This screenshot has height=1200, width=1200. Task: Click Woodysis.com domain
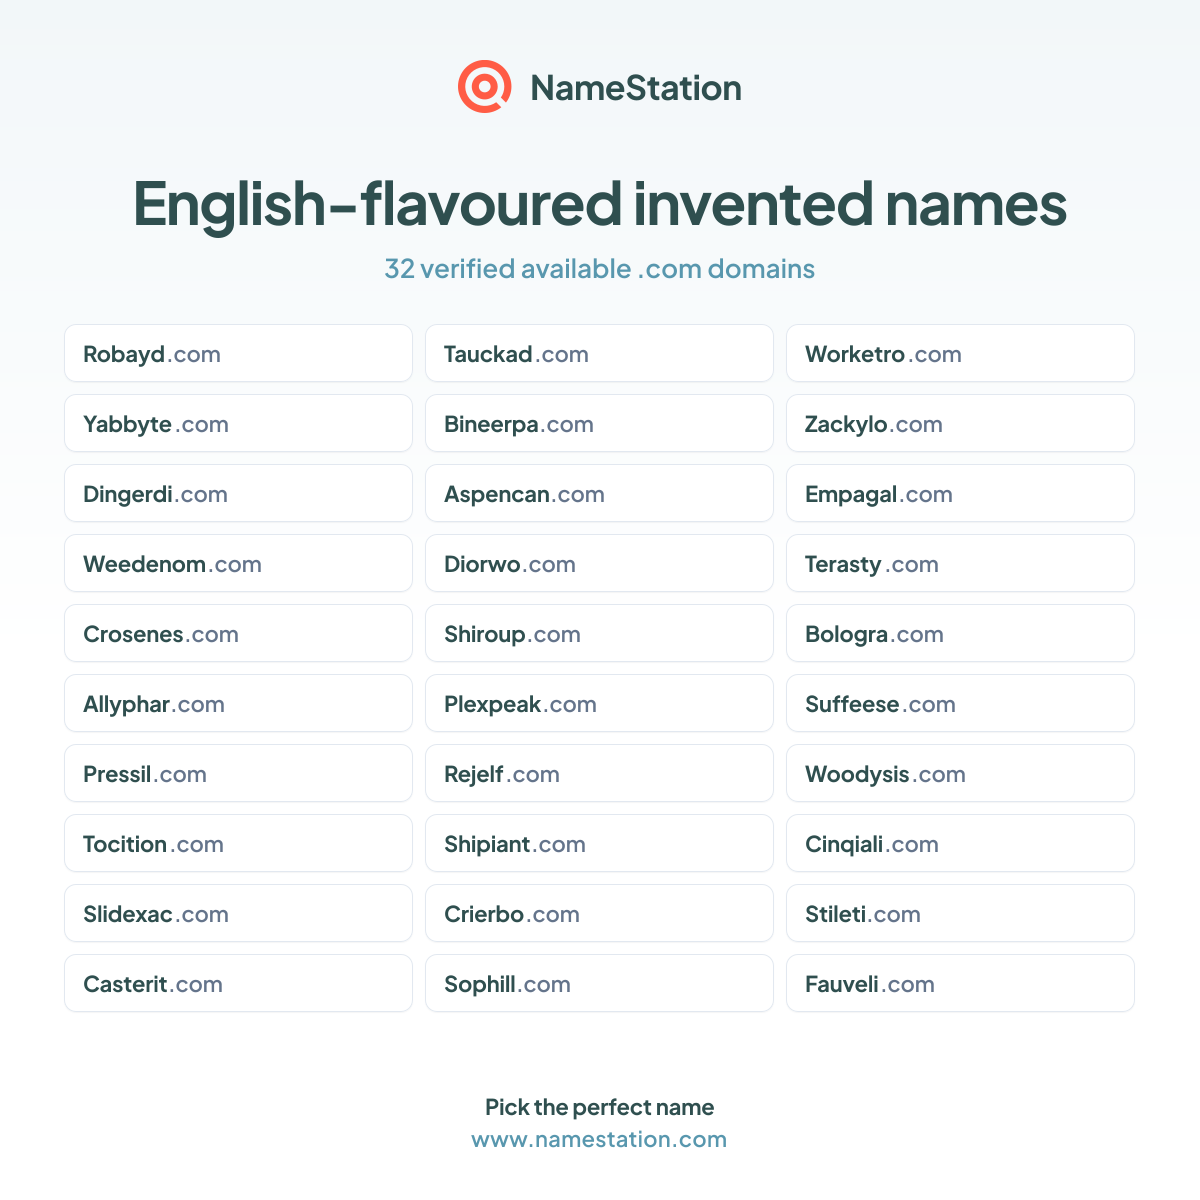960,773
